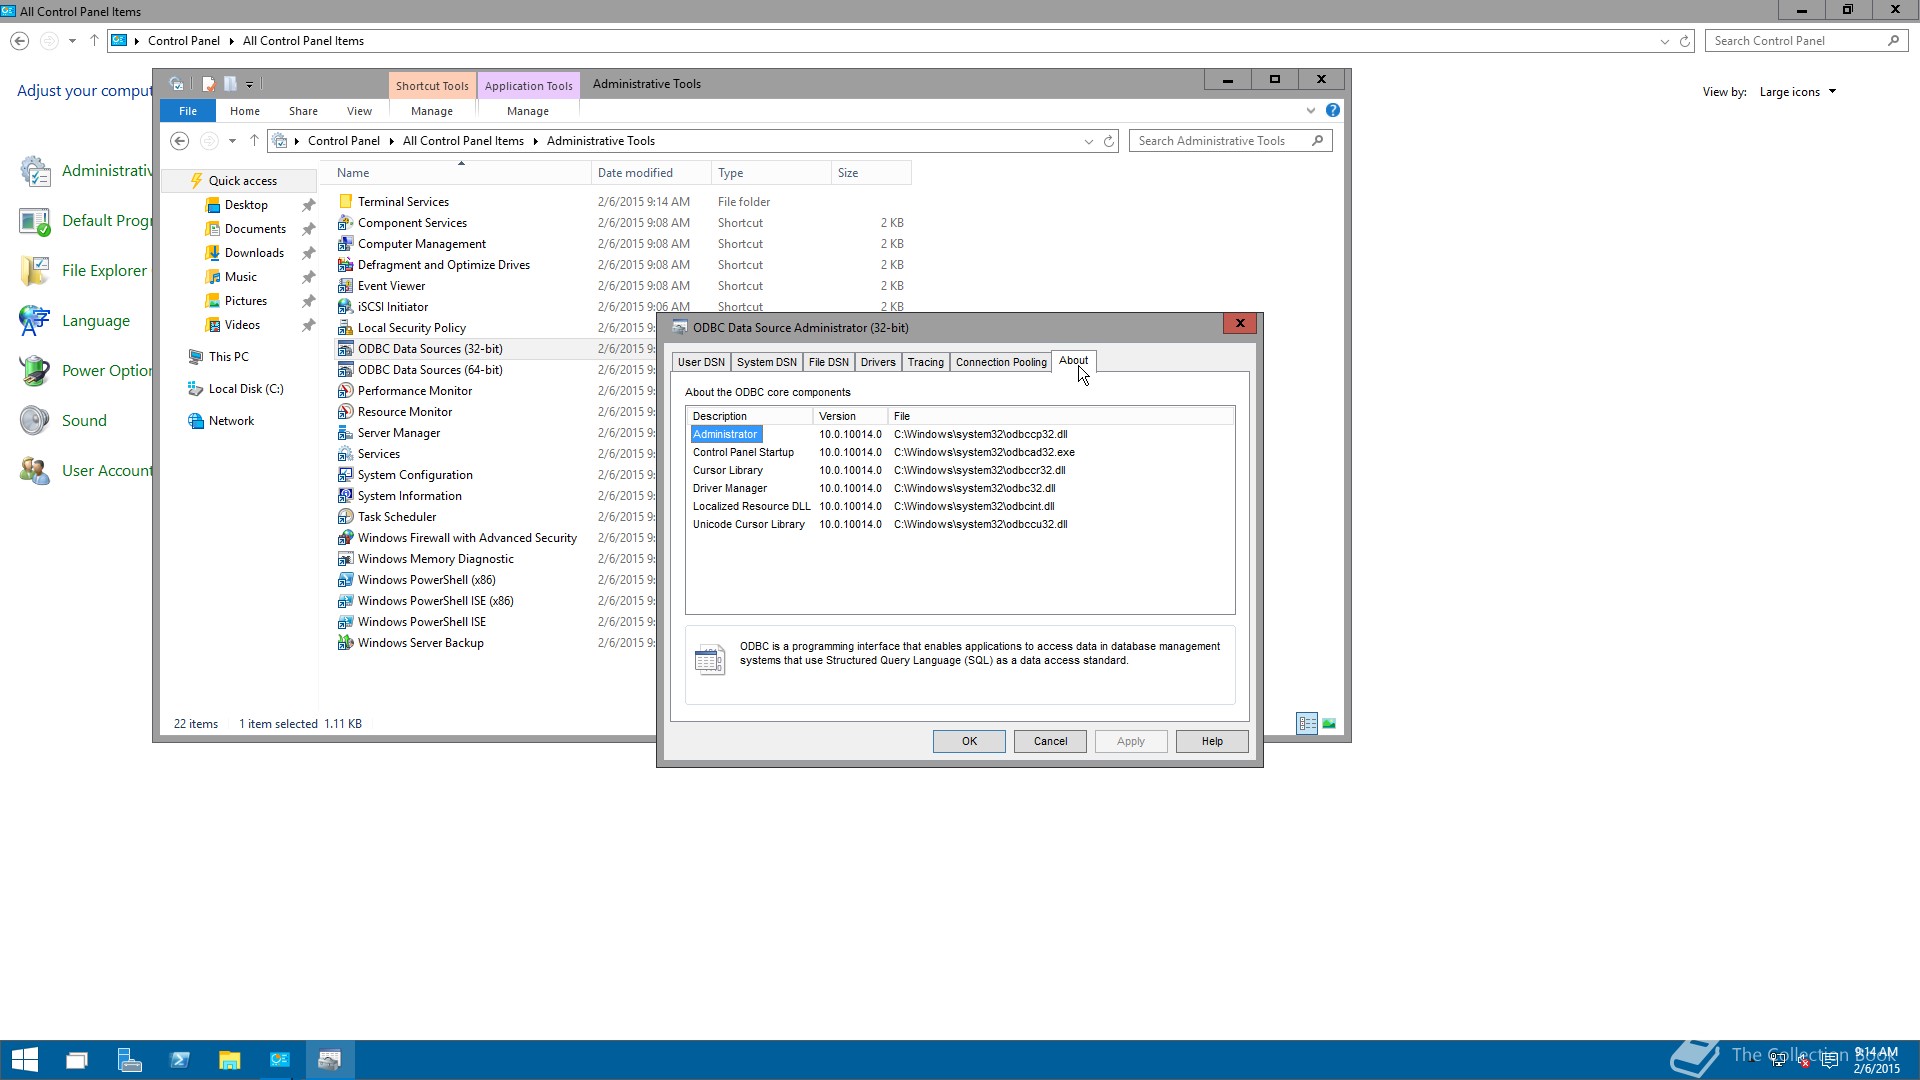
Task: Click the Computer Management icon
Action: [x=345, y=244]
